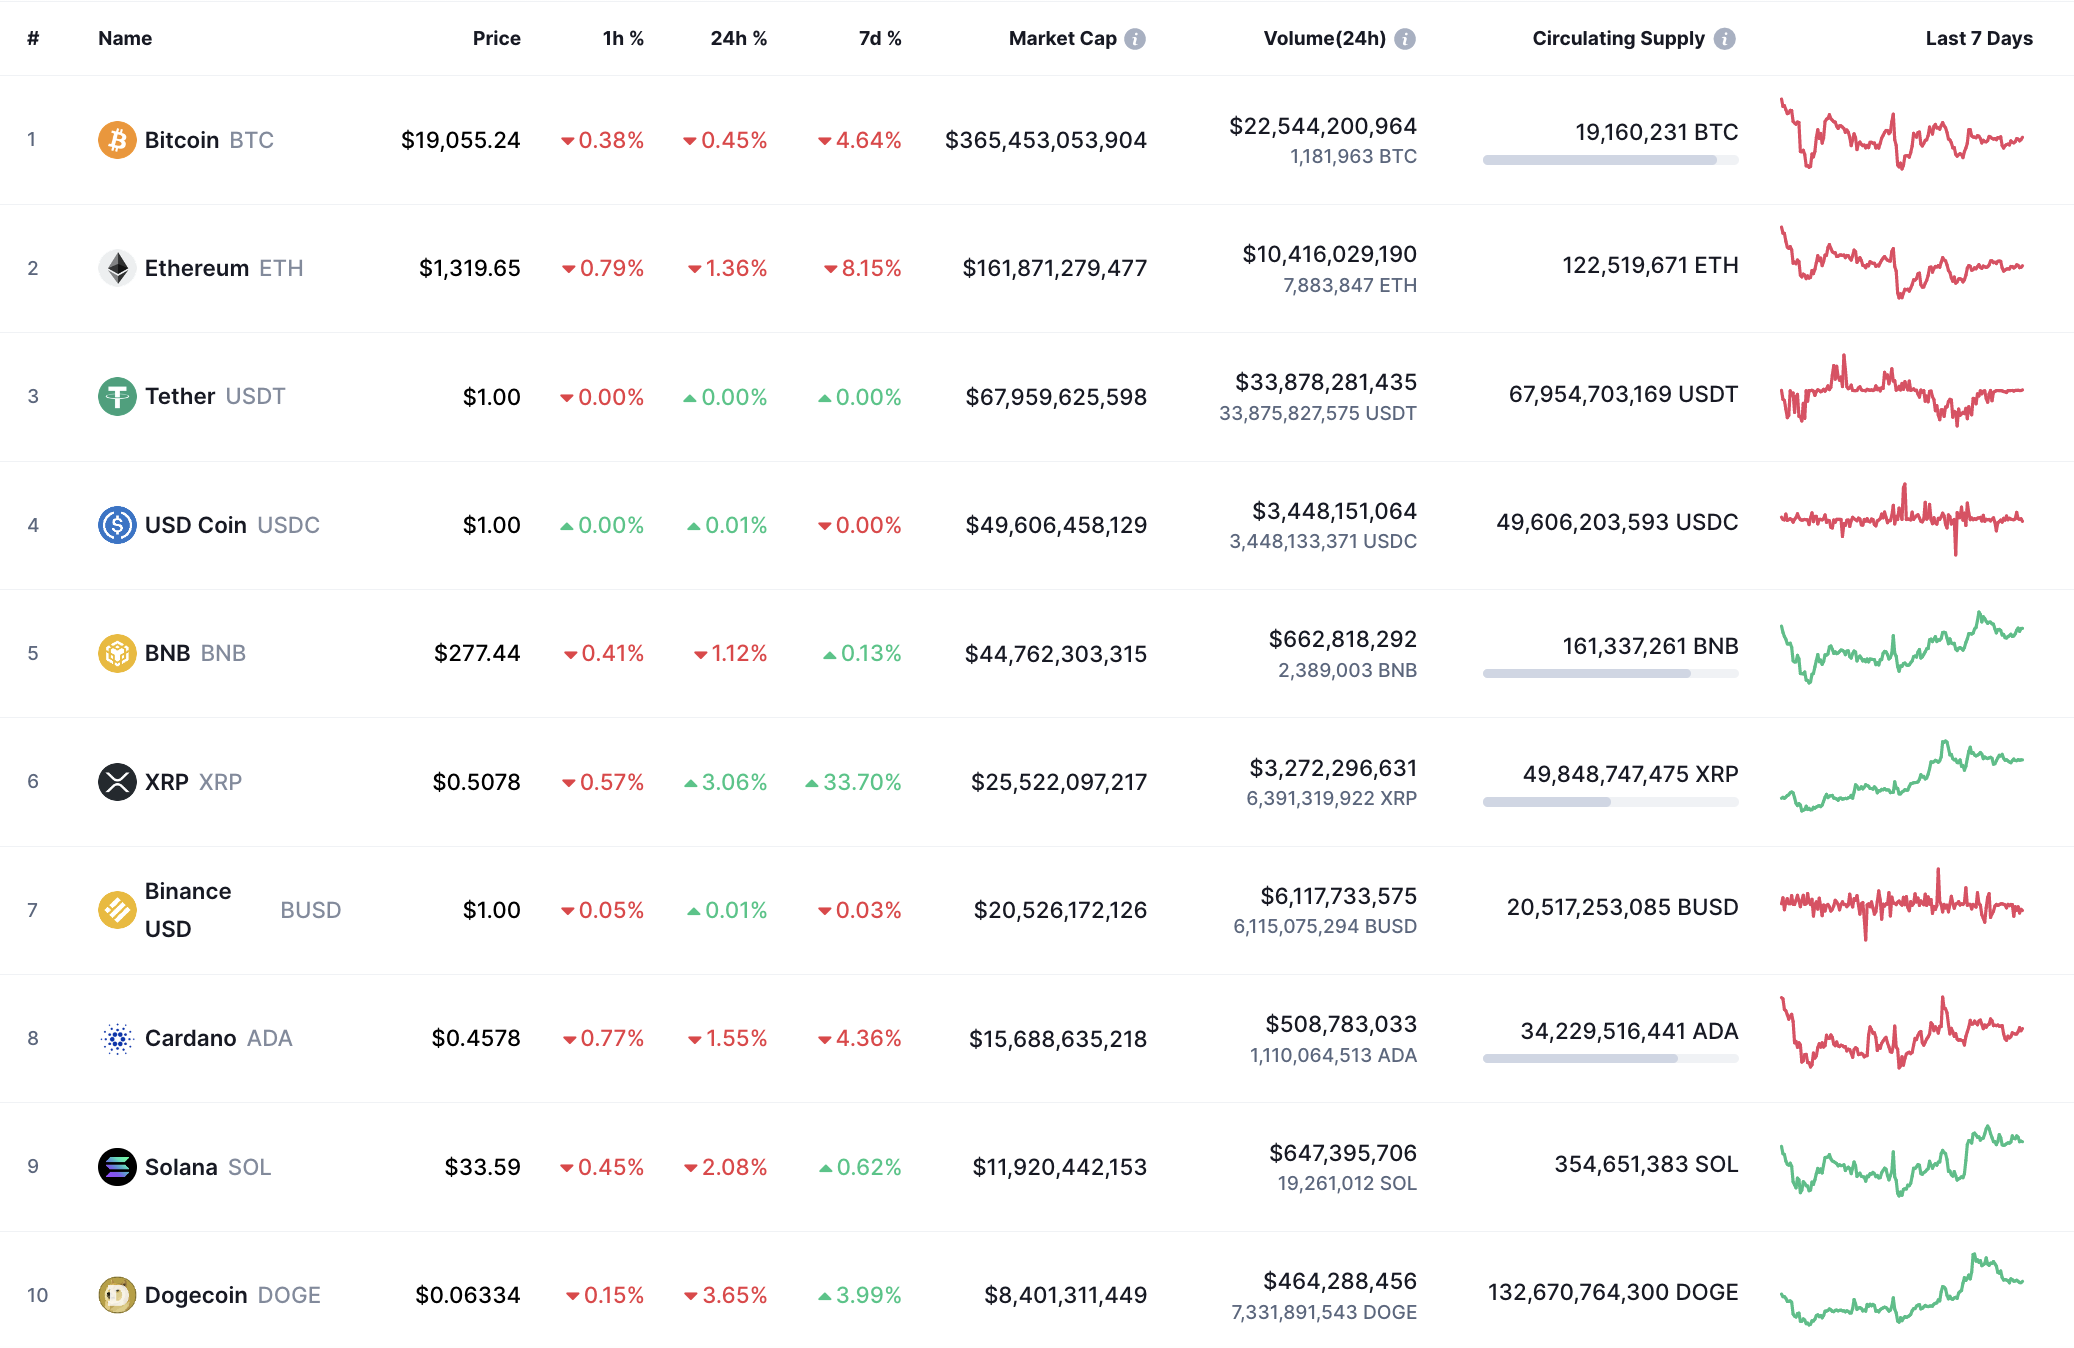Screen dimensions: 2074x1348
Task: Sort the table by 7d % change
Action: coord(879,38)
